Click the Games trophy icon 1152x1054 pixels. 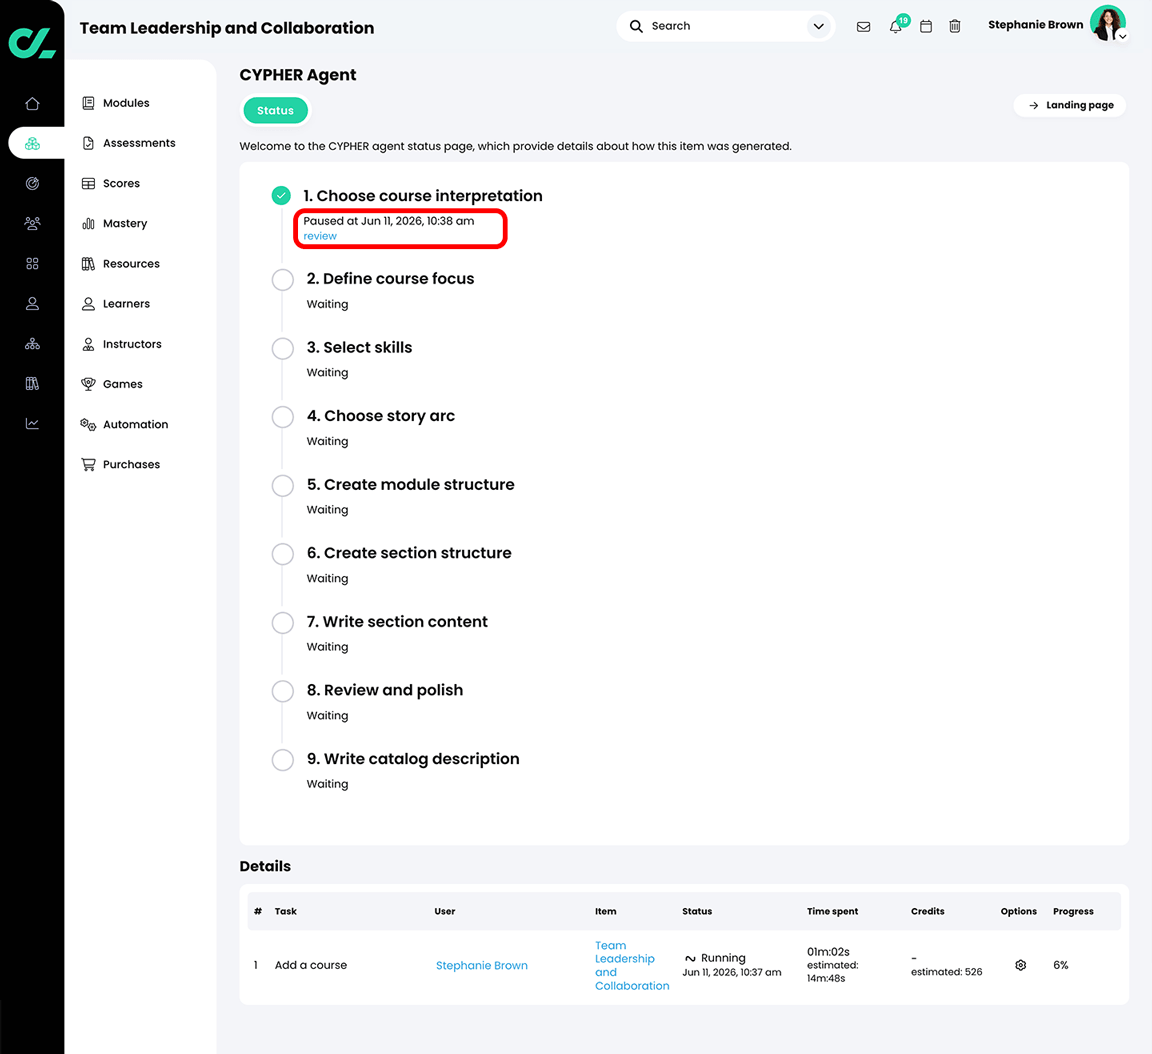click(x=88, y=384)
